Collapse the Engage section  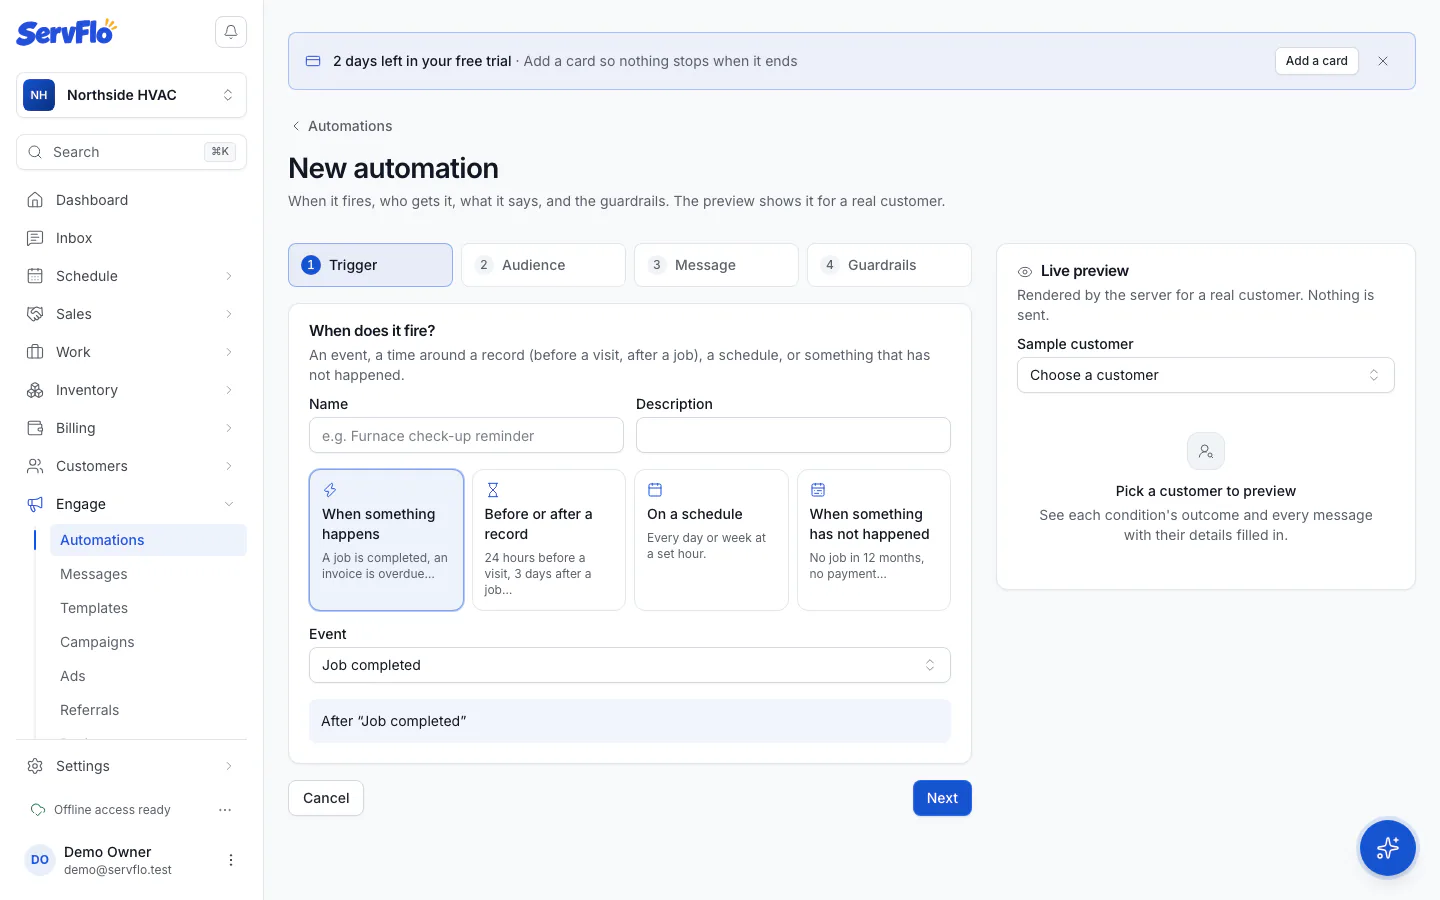pyautogui.click(x=131, y=504)
